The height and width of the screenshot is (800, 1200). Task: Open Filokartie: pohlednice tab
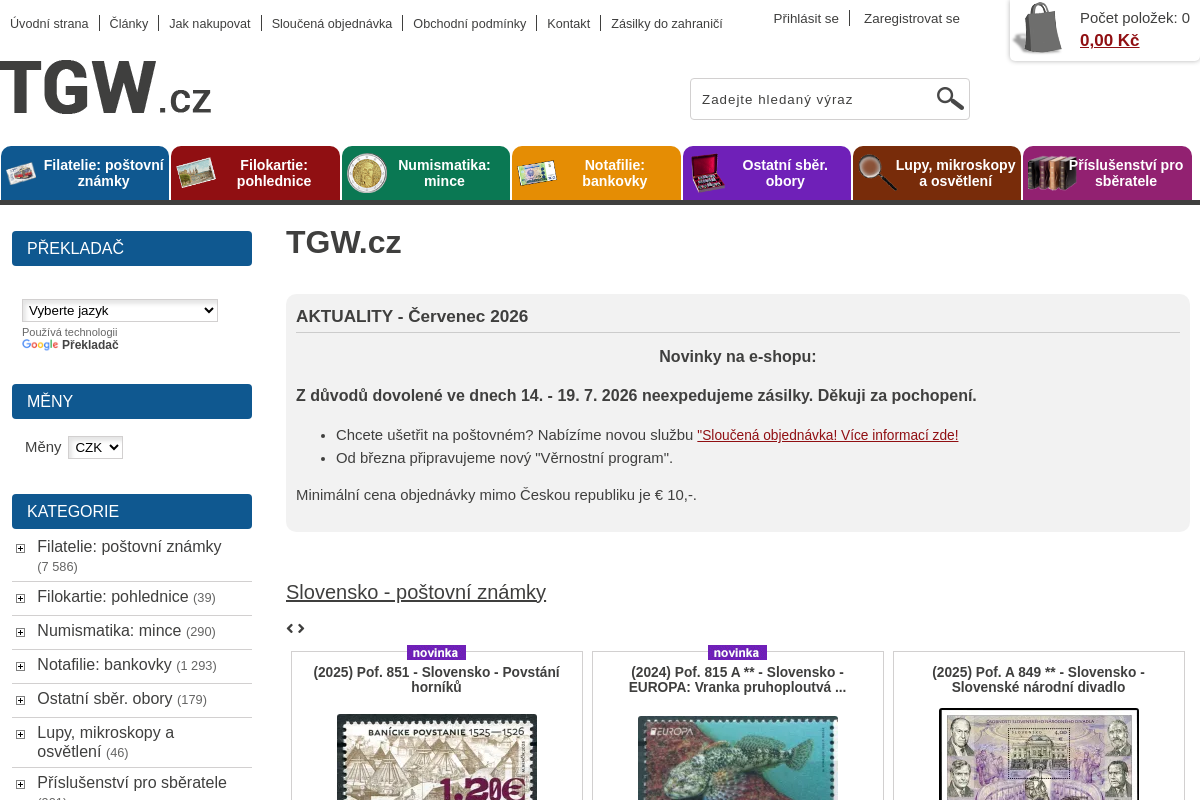click(x=255, y=173)
